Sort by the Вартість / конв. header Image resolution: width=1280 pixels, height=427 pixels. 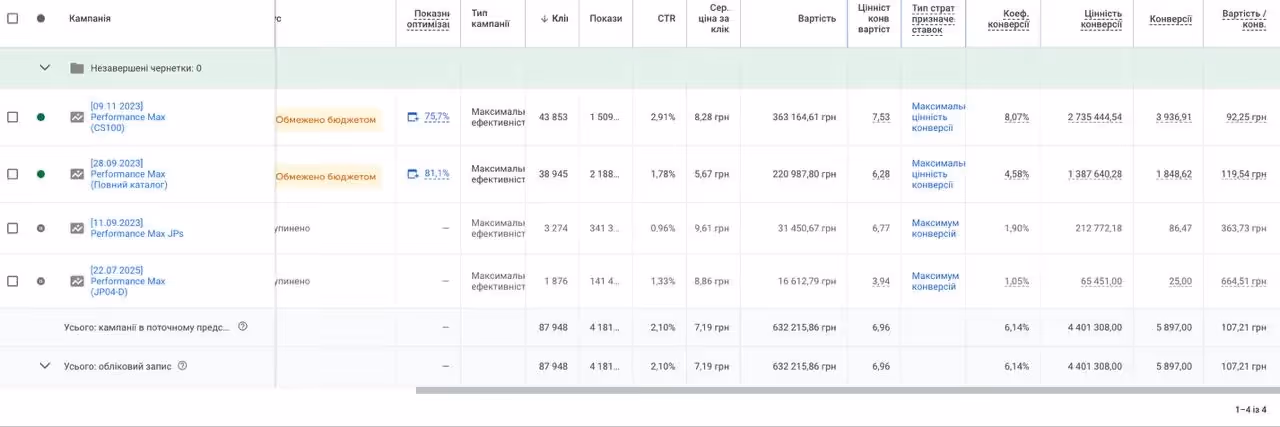pyautogui.click(x=1244, y=18)
